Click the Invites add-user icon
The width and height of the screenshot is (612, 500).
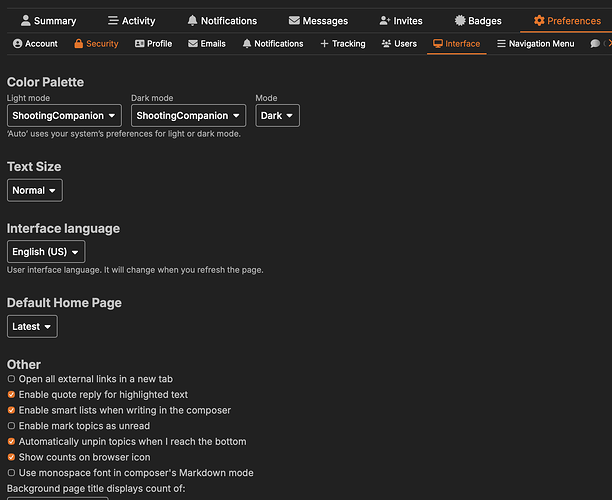click(385, 21)
